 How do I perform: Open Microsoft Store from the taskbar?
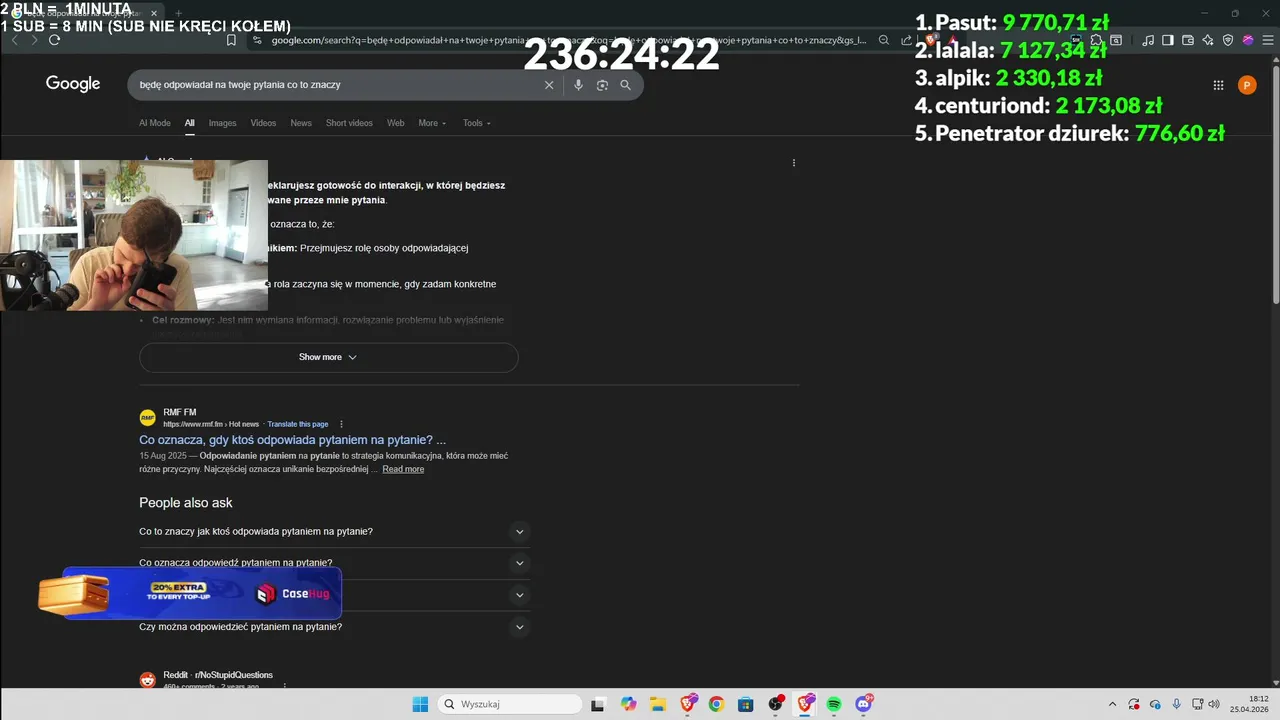pos(745,704)
